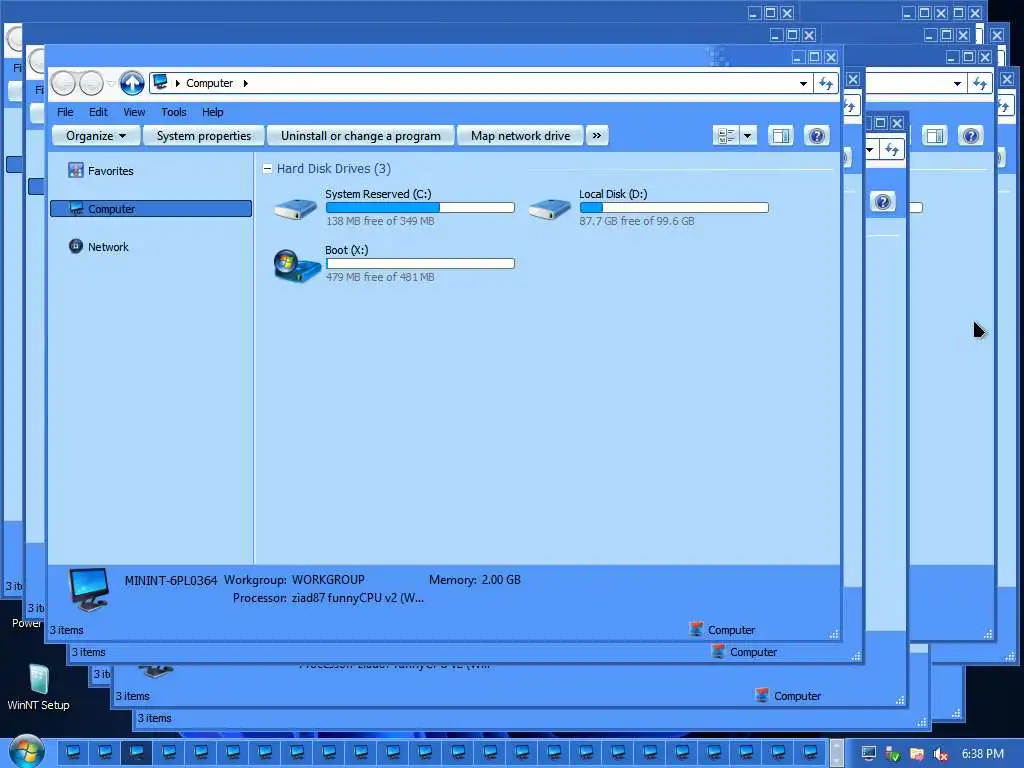Click the MININT-6PL0364 computer name

click(x=170, y=580)
